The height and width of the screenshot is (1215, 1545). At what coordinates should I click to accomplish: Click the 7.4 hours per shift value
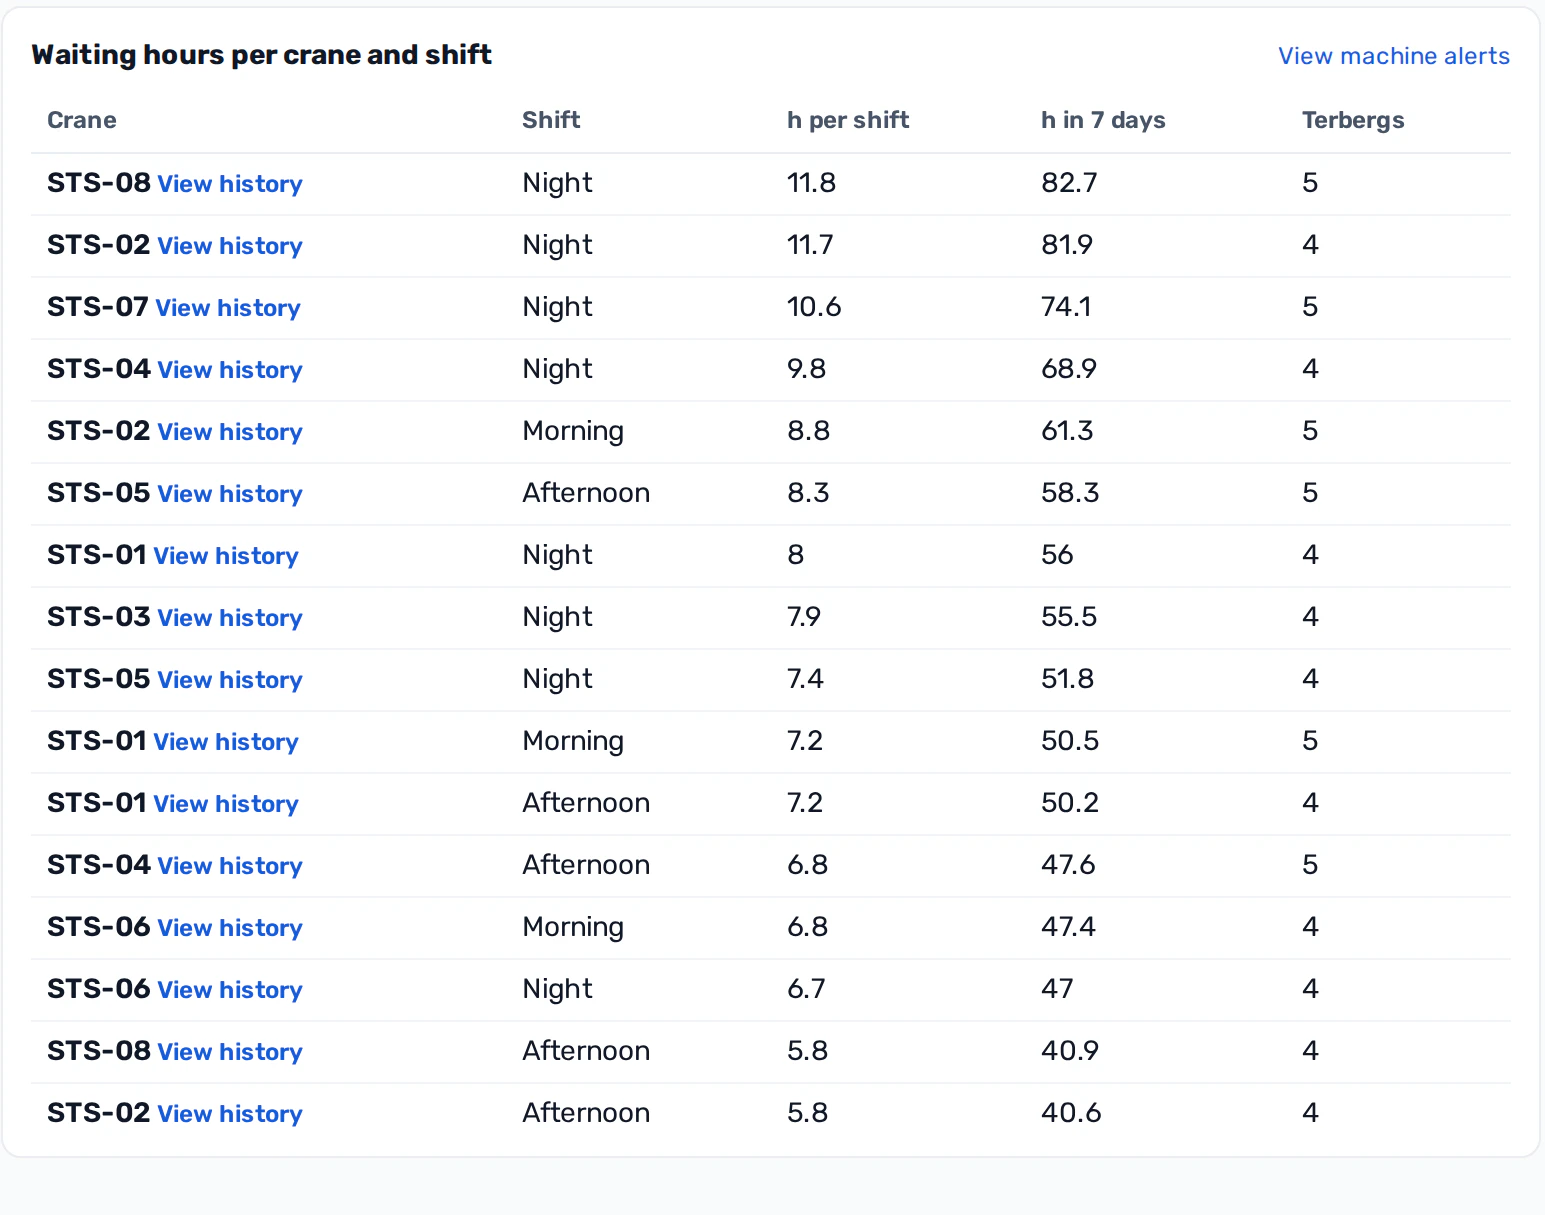(x=805, y=679)
